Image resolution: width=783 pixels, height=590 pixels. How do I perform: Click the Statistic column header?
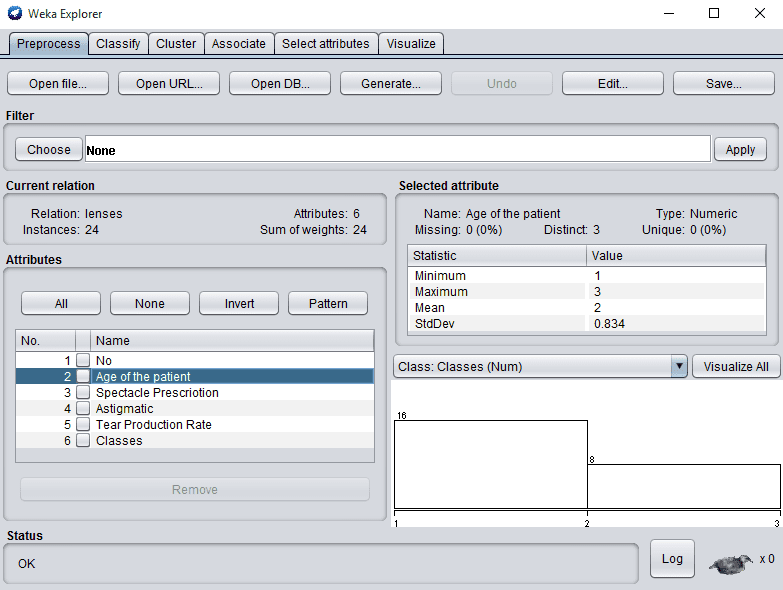click(497, 256)
